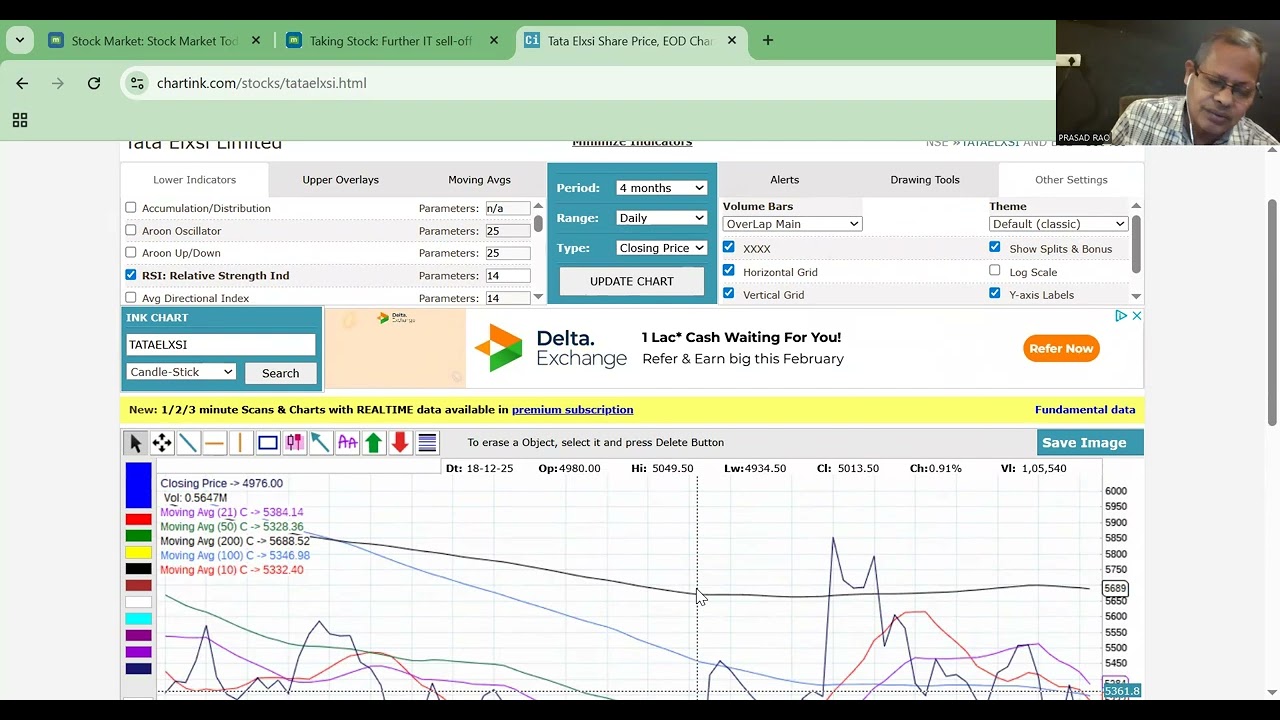Image resolution: width=1280 pixels, height=720 pixels.
Task: Enable Avg Directional Index checkbox
Action: (x=131, y=298)
